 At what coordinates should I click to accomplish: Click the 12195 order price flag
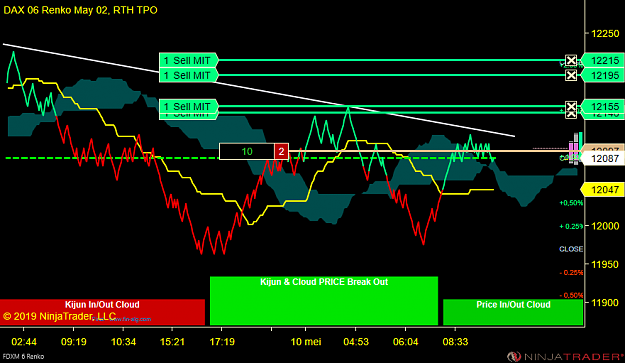603,75
